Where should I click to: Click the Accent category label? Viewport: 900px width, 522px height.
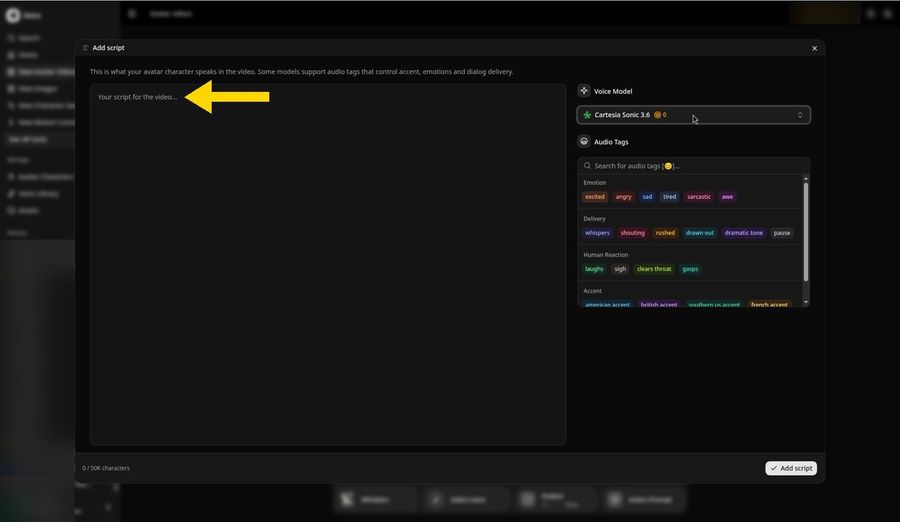592,291
